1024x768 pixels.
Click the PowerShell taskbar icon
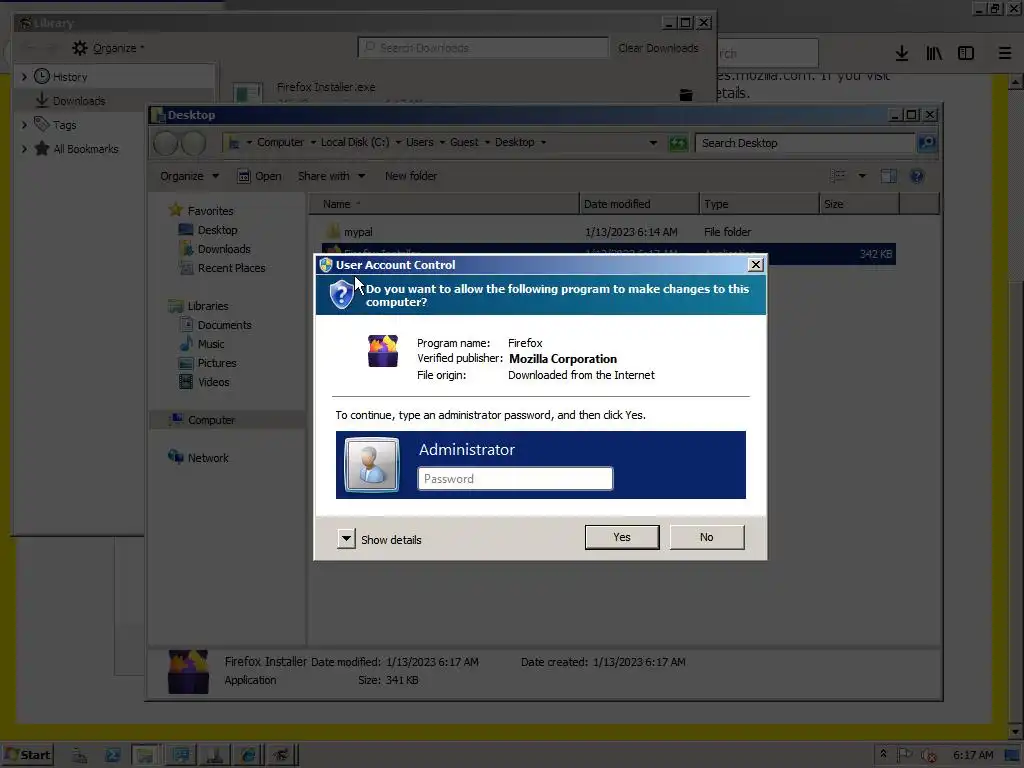pos(112,755)
